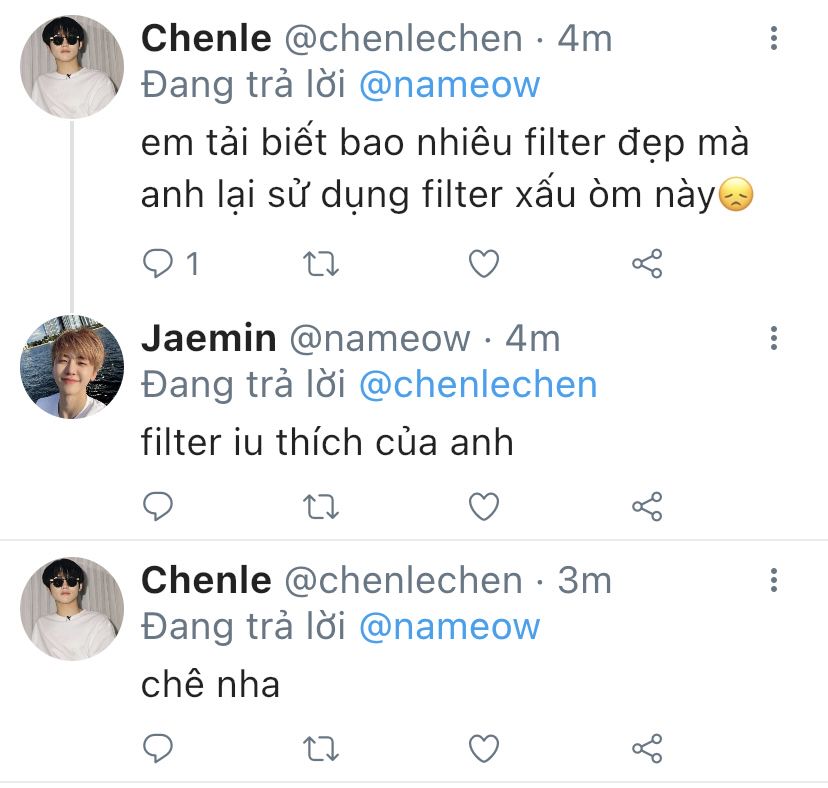This screenshot has height=788, width=828.
Task: Share Jaemin's tweet
Action: (x=647, y=506)
